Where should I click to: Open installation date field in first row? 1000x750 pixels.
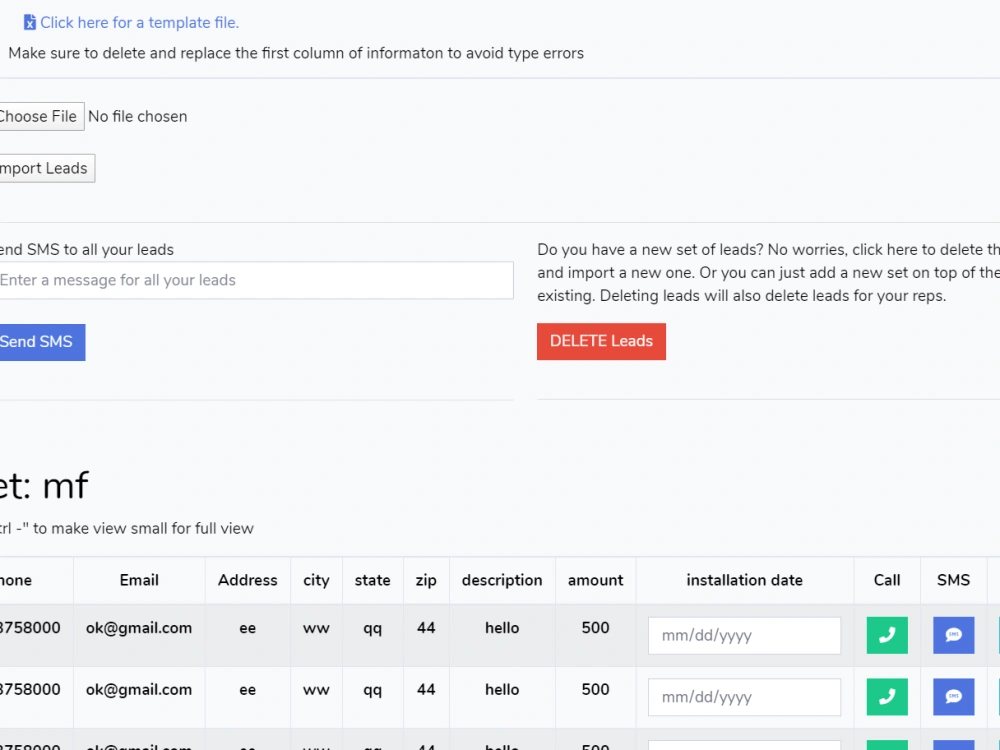click(x=744, y=636)
